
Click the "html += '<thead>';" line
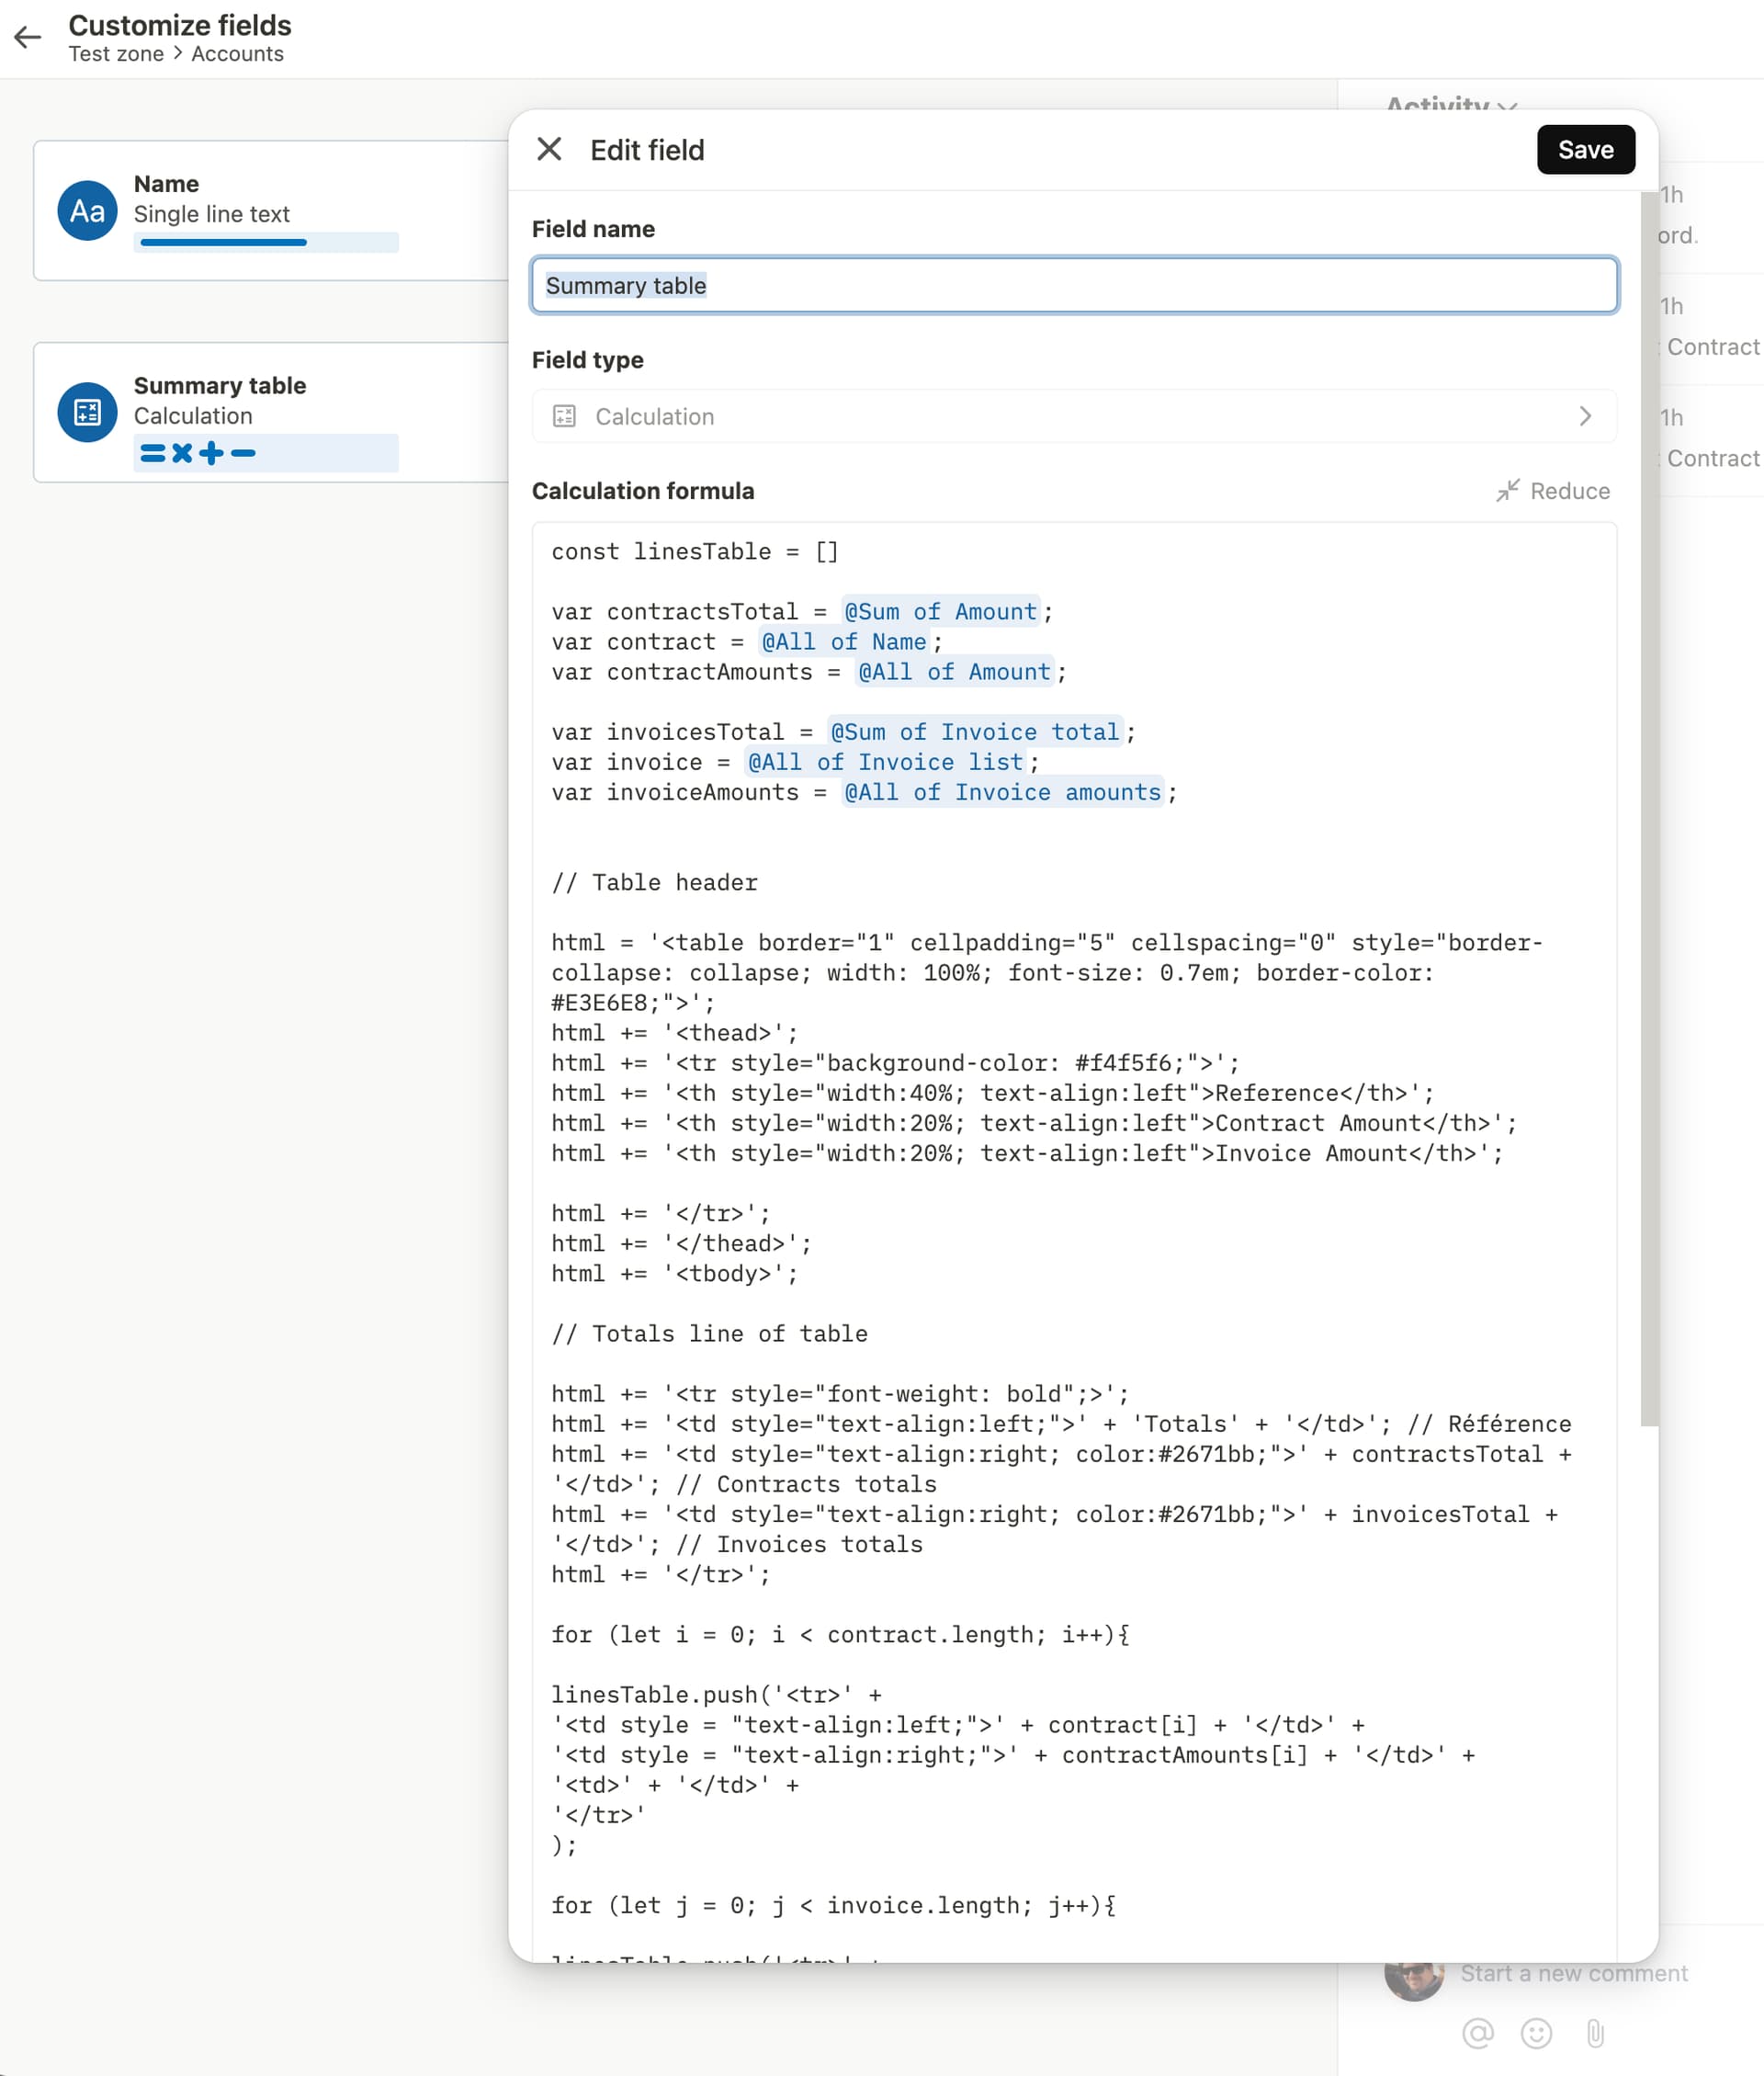click(x=674, y=1033)
